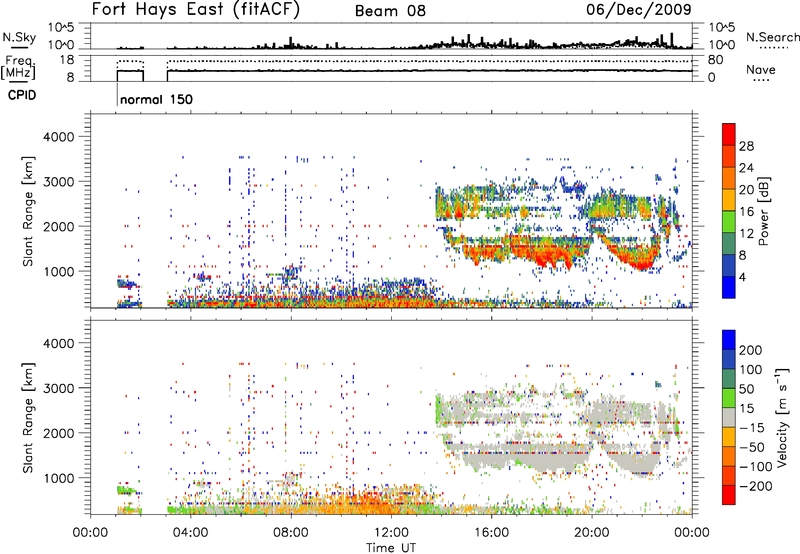Image resolution: width=800 pixels, height=554 pixels.
Task: Click the '200' velocity colorbar tick value
Action: 751,350
